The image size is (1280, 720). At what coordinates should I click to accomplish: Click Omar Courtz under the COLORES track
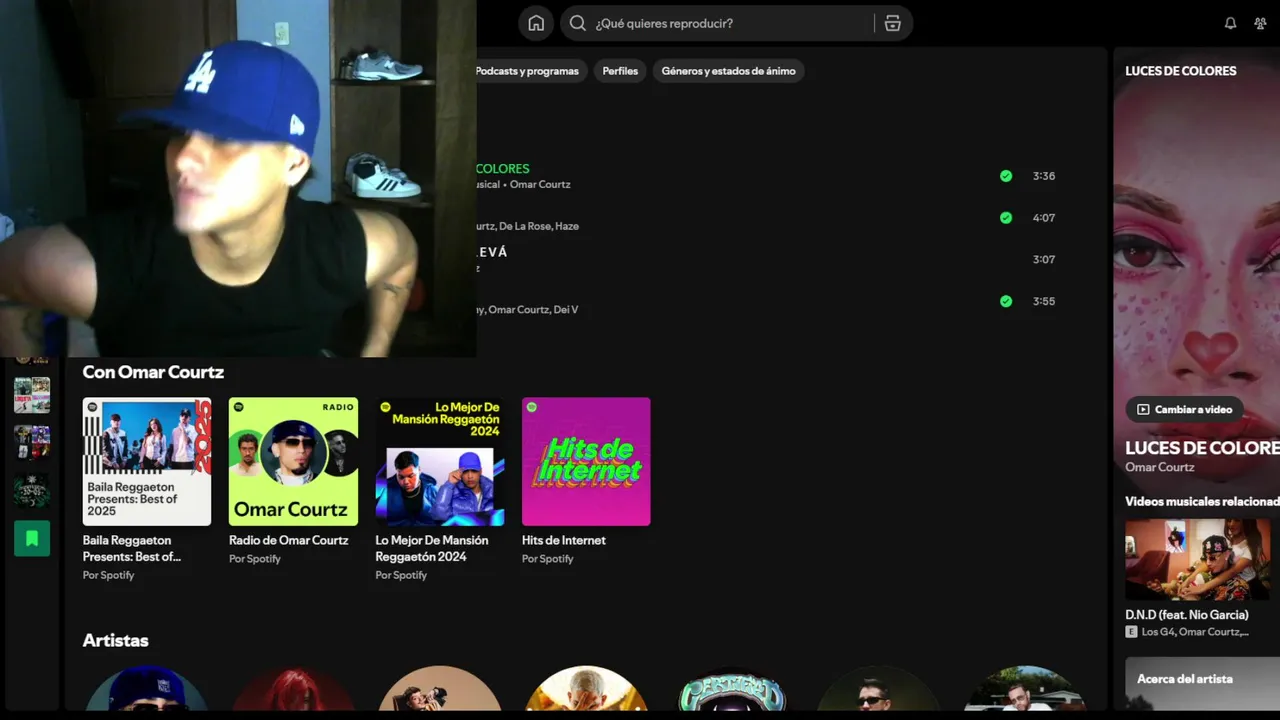(x=540, y=185)
